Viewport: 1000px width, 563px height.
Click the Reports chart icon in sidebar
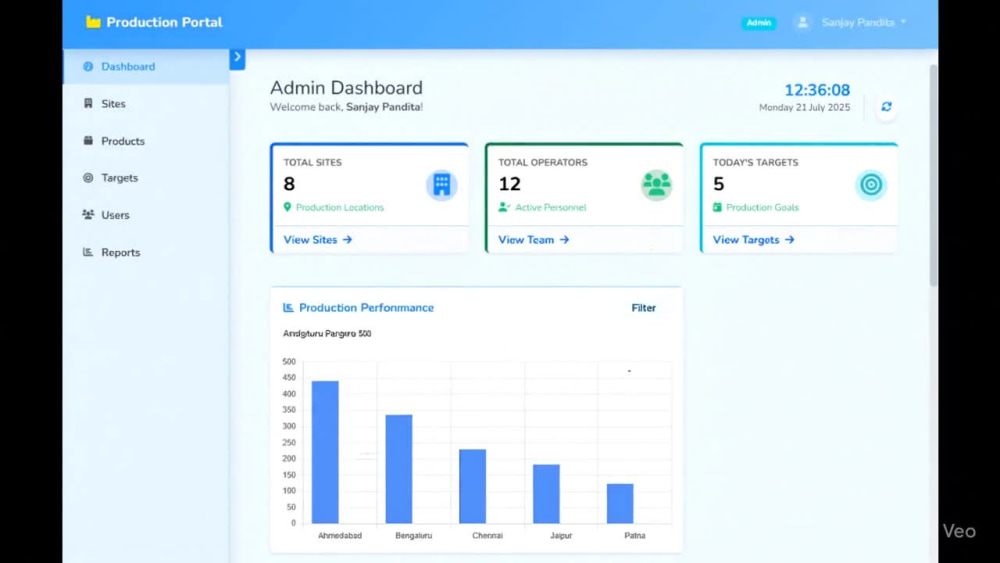click(88, 252)
